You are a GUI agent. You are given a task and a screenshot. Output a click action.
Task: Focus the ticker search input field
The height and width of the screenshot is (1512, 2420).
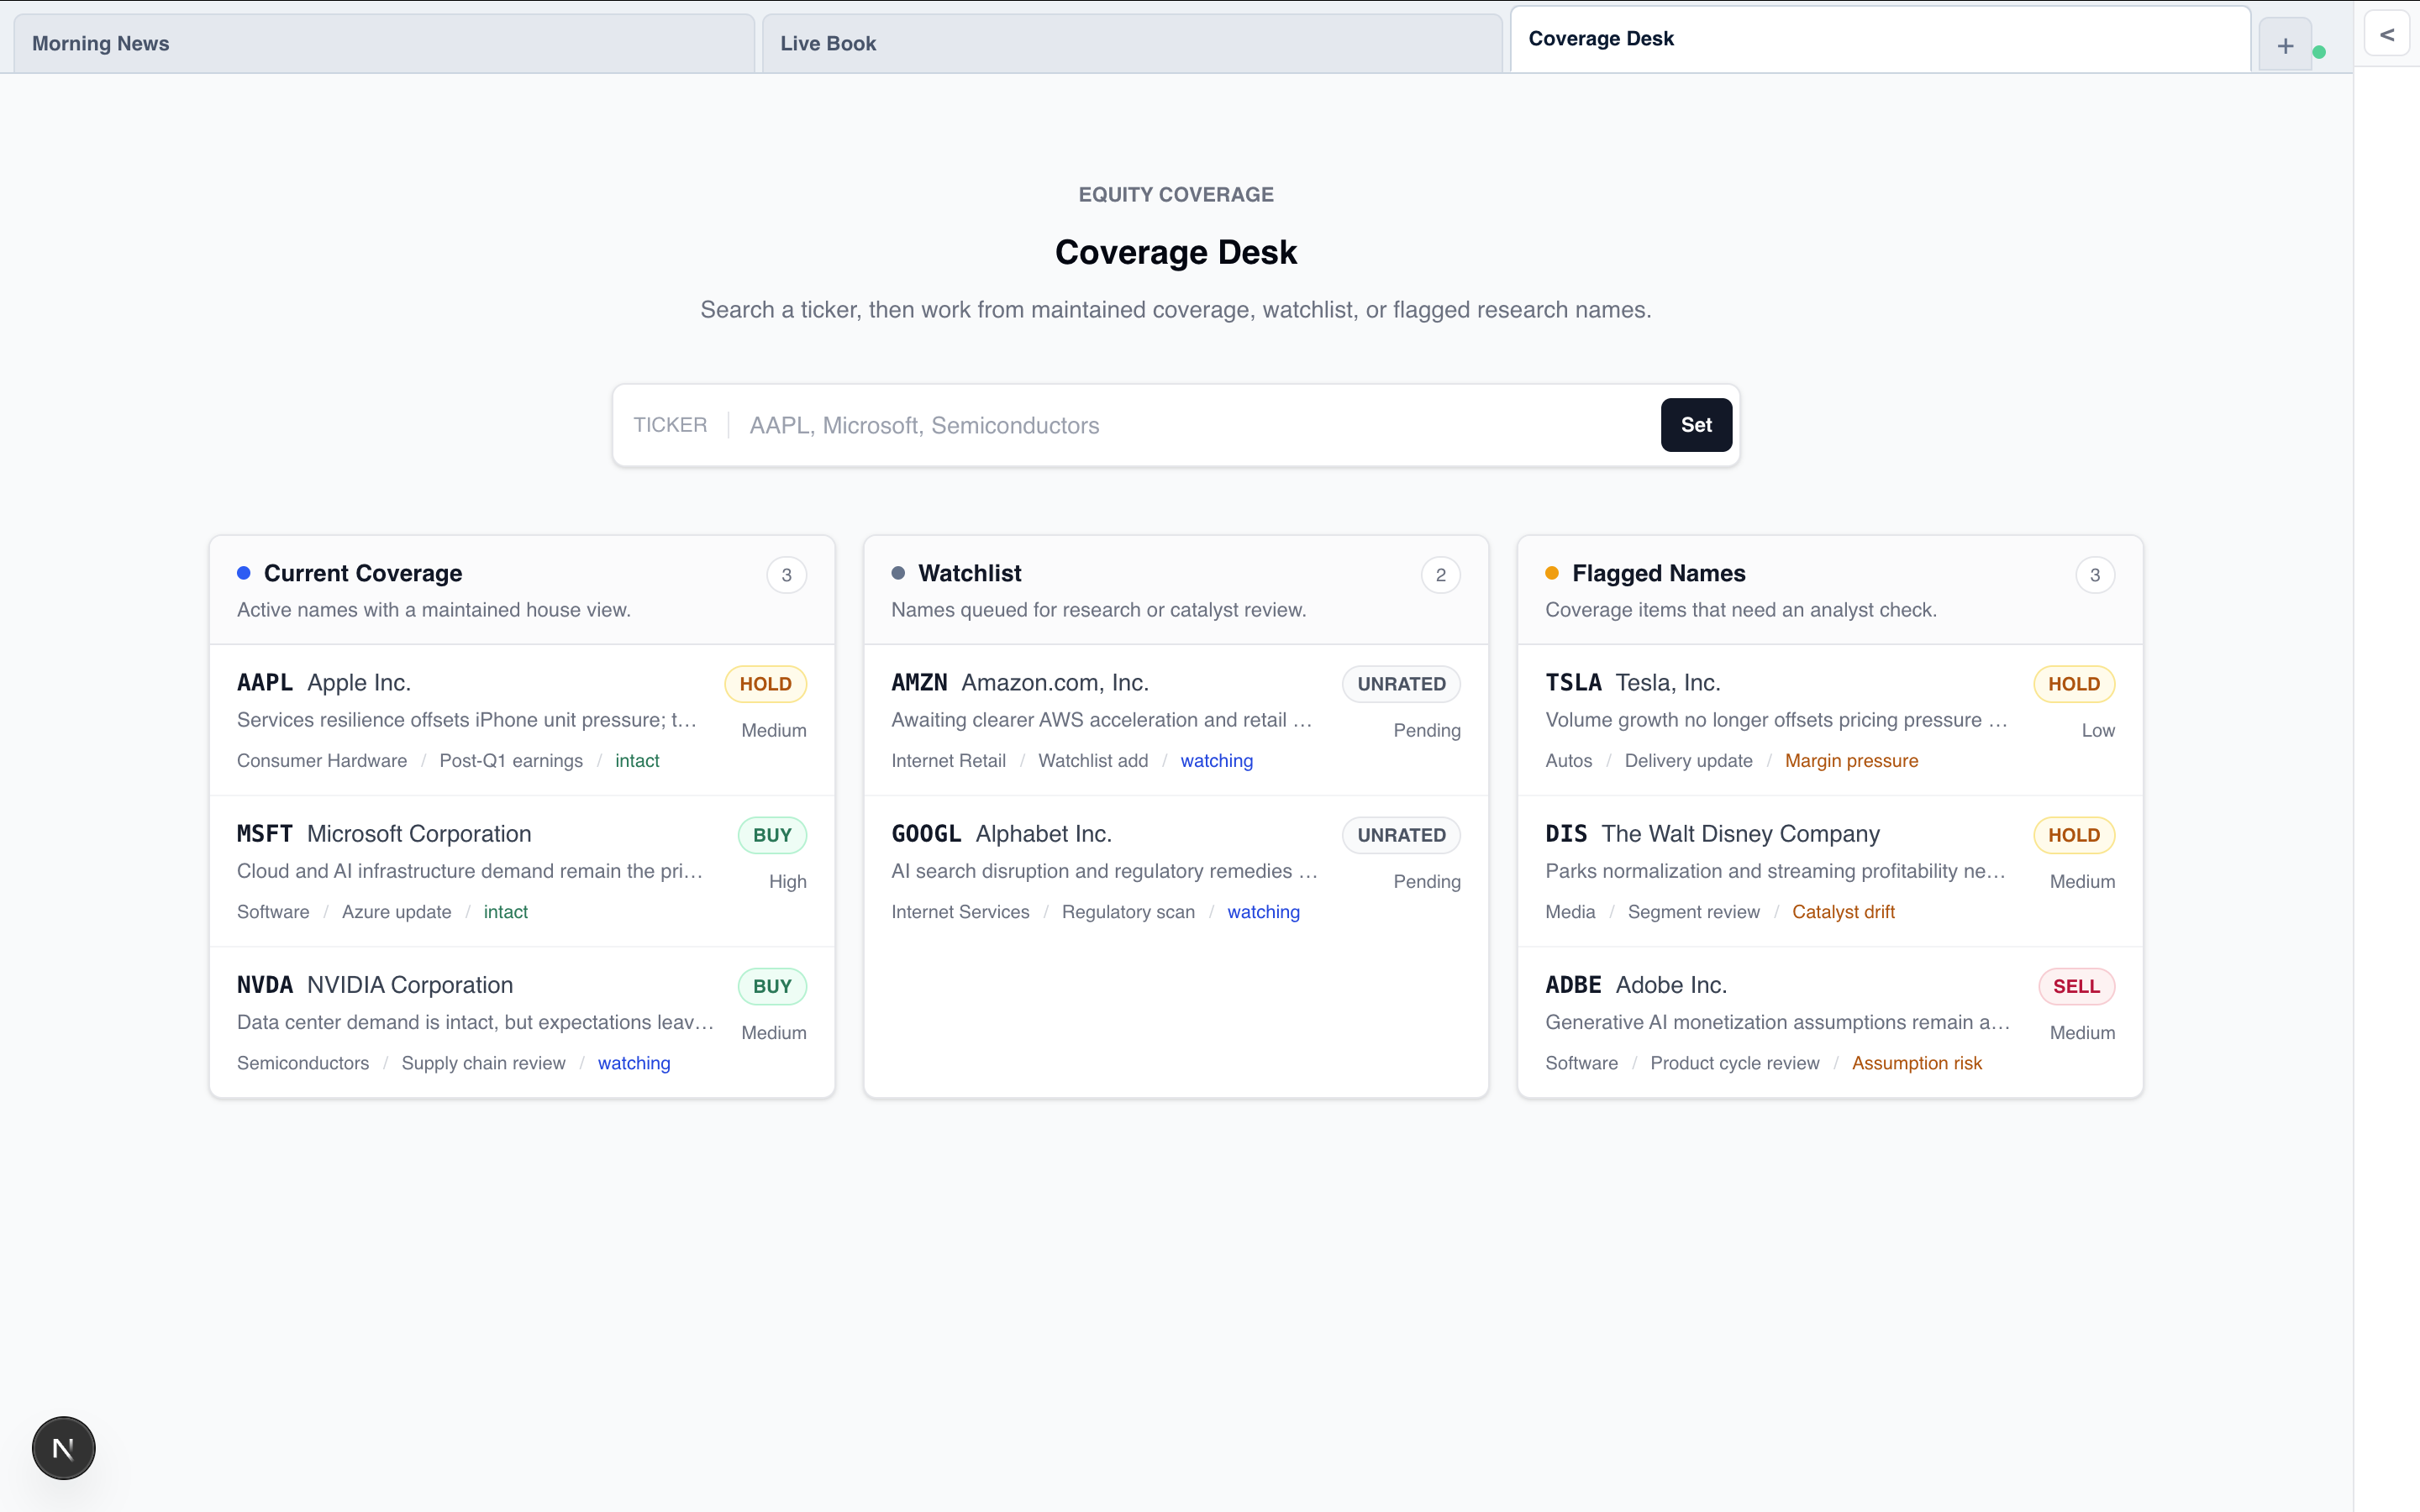[1190, 425]
